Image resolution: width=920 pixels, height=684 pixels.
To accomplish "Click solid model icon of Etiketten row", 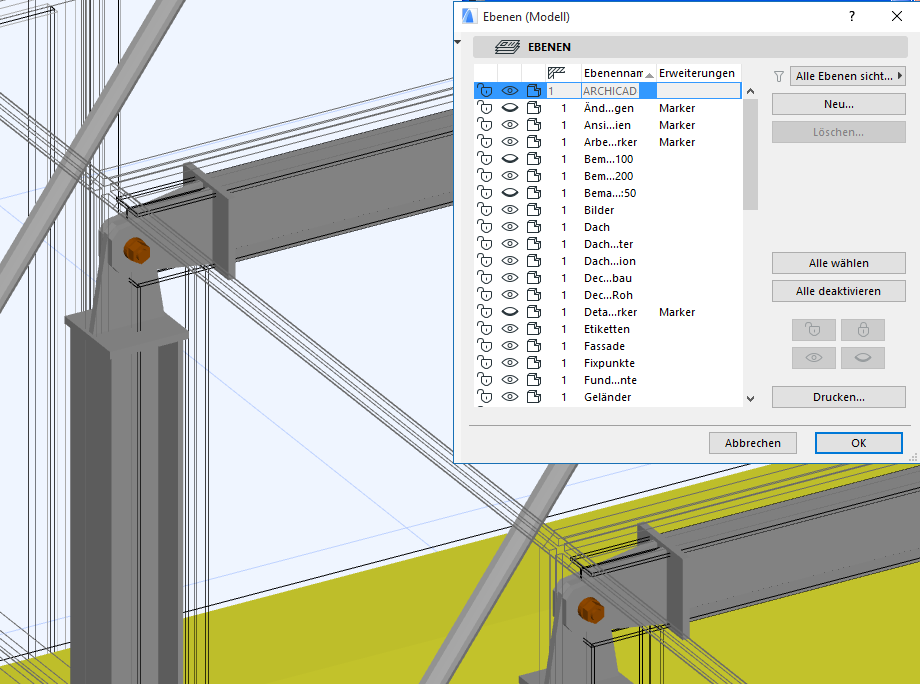I will pos(534,329).
